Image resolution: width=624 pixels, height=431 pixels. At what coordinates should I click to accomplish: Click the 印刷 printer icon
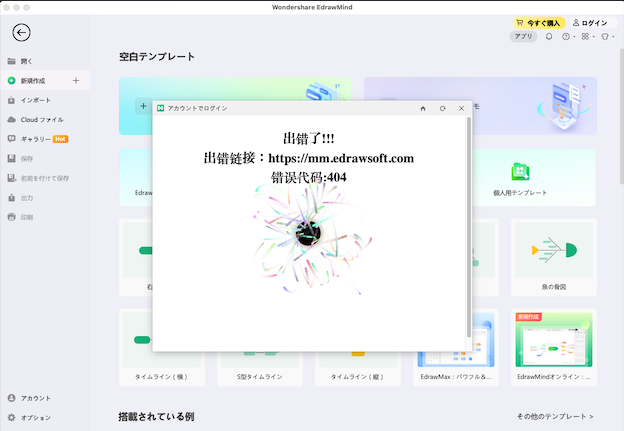12,217
